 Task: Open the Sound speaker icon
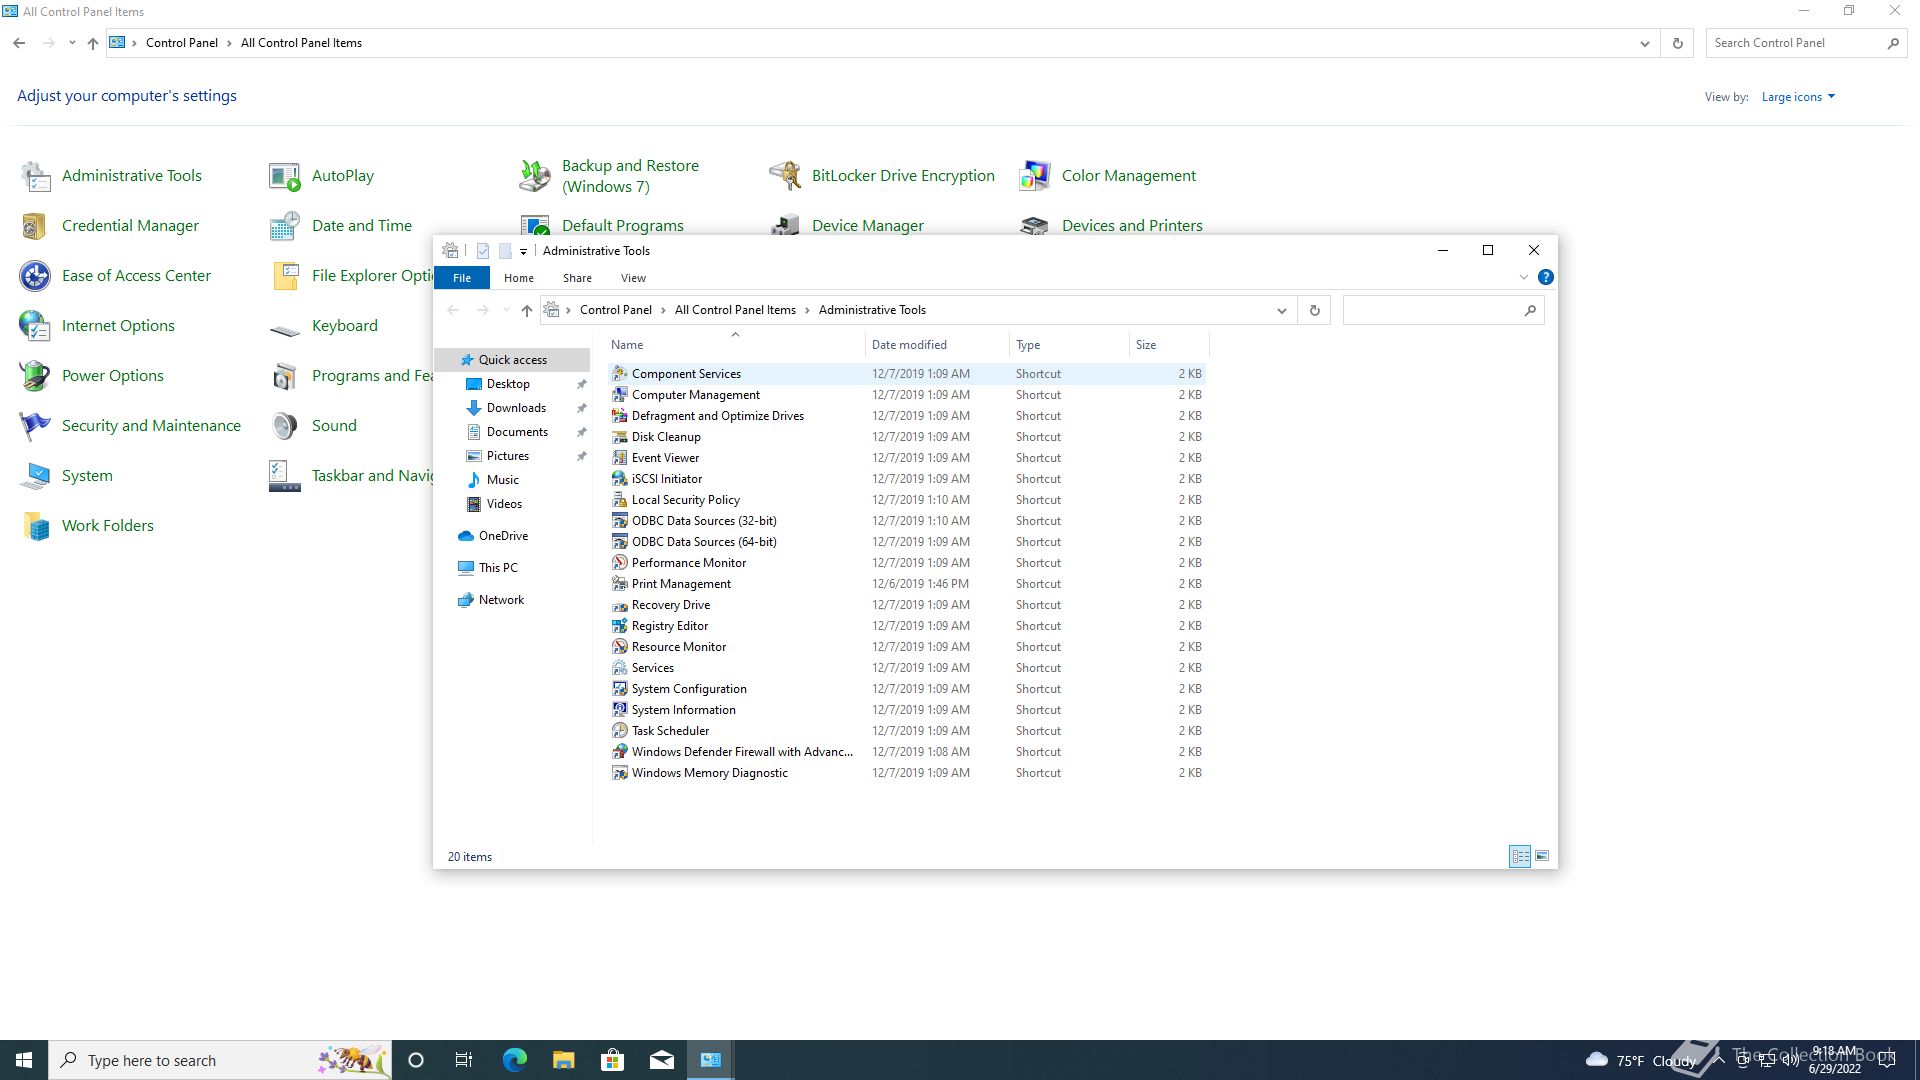coord(285,426)
